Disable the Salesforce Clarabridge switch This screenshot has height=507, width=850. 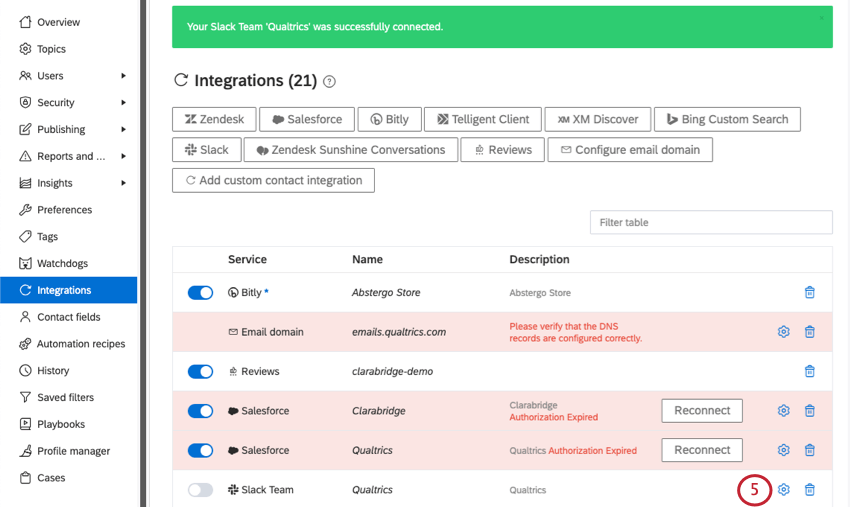click(x=201, y=411)
